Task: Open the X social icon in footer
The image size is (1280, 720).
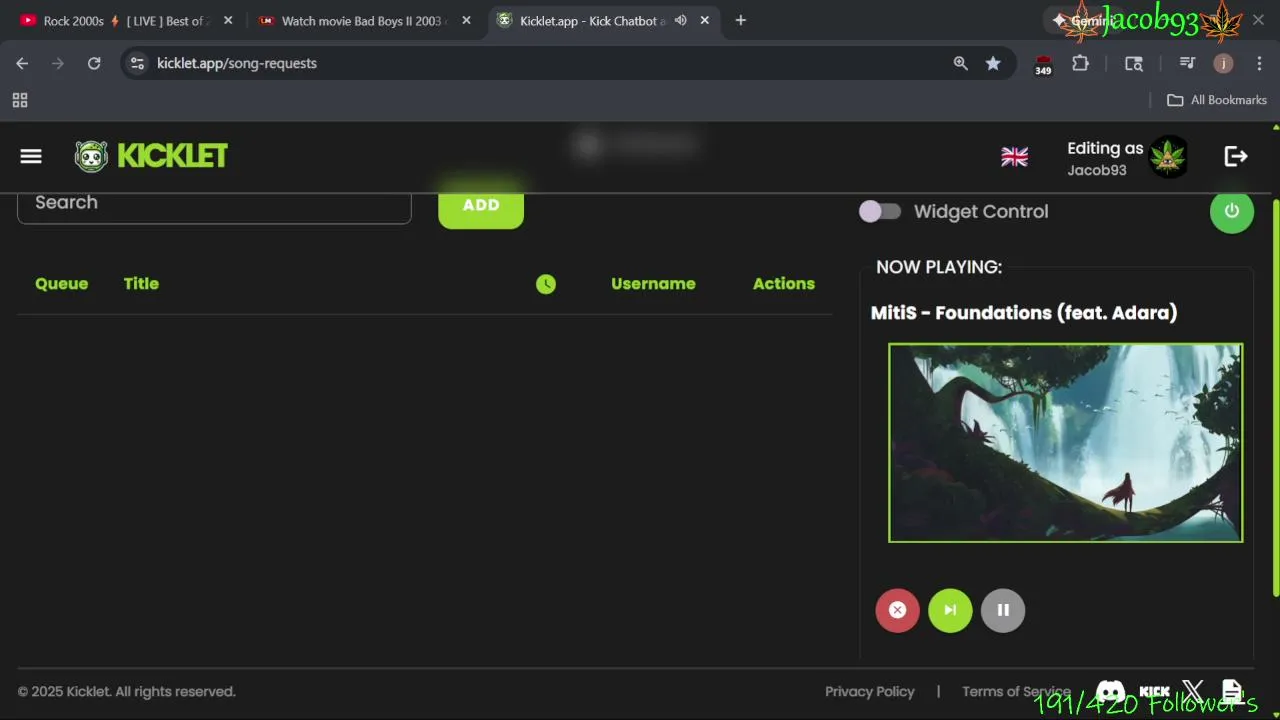Action: click(1193, 692)
